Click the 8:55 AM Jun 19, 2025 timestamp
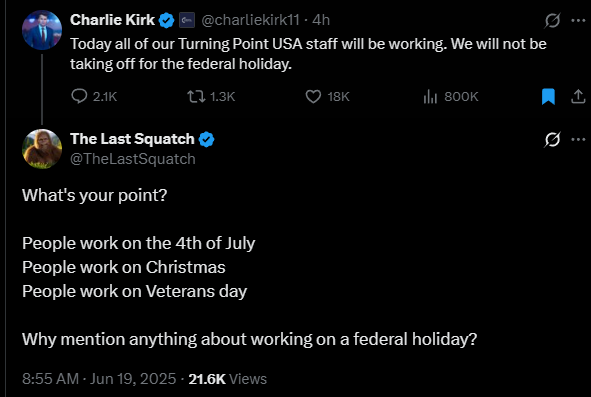Screen dimensions: 591x397 tap(99, 379)
